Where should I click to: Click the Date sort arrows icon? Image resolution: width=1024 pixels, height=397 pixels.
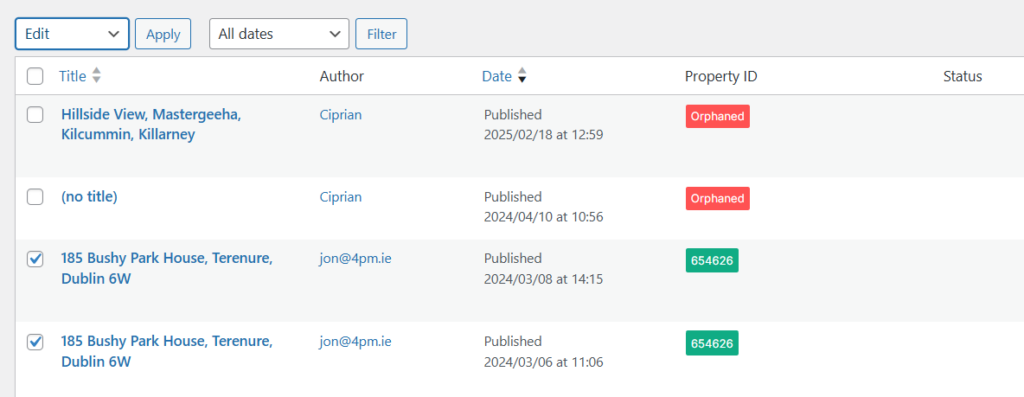(x=521, y=76)
